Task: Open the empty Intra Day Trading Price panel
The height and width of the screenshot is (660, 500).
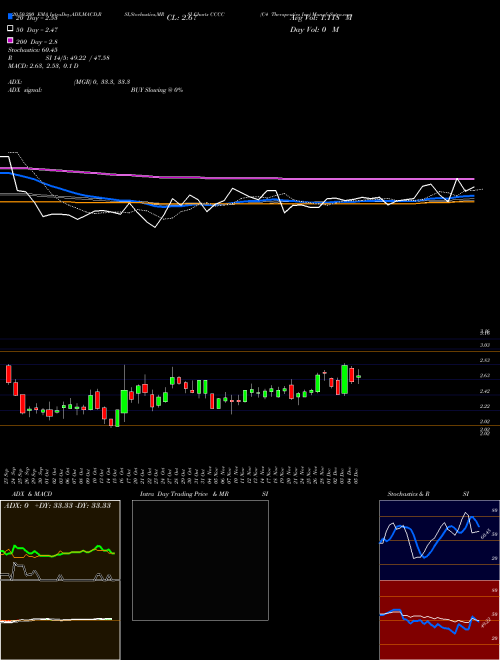Action: 200,560
